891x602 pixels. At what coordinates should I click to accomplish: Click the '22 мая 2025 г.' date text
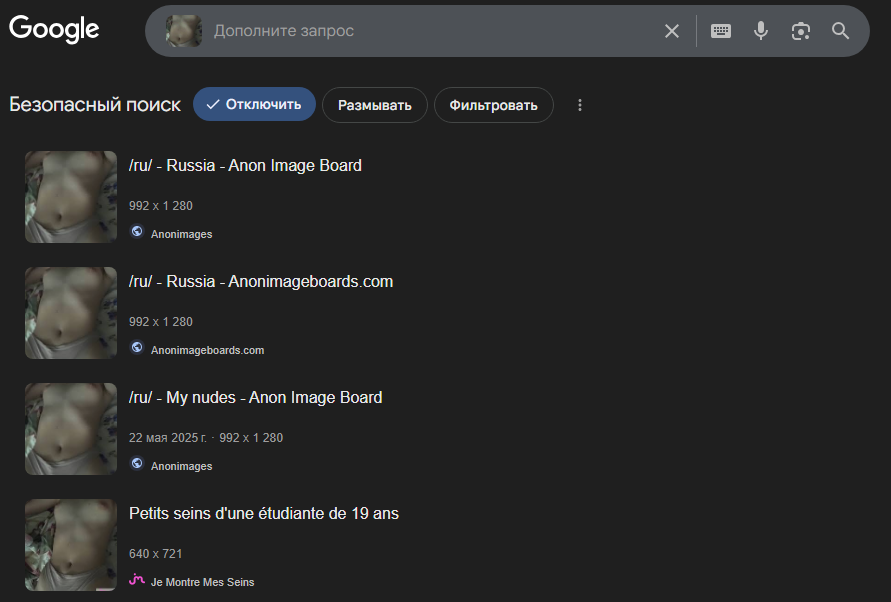(168, 438)
